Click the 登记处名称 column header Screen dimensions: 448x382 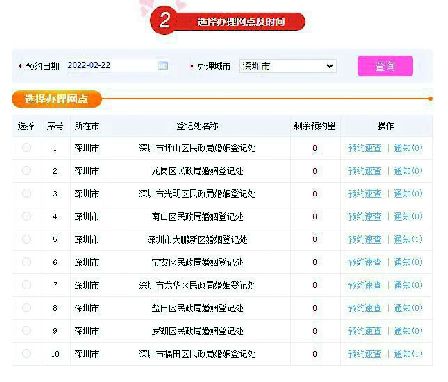click(x=197, y=126)
